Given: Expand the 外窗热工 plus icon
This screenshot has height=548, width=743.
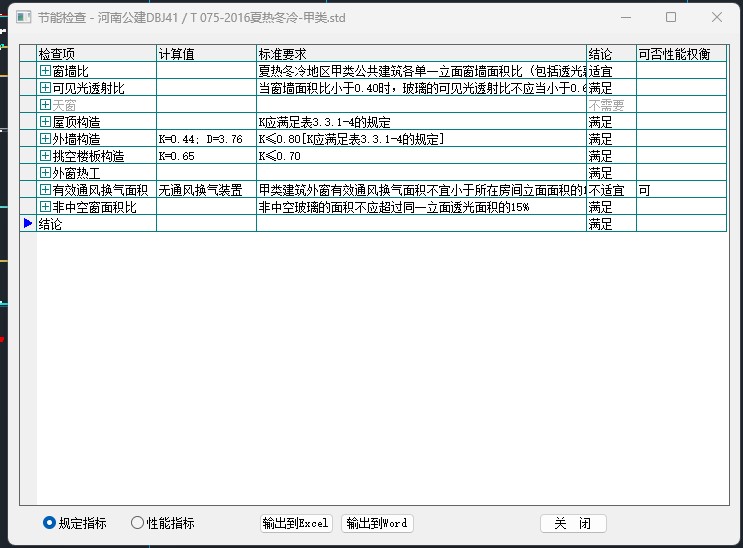Looking at the screenshot, I should tap(45, 173).
